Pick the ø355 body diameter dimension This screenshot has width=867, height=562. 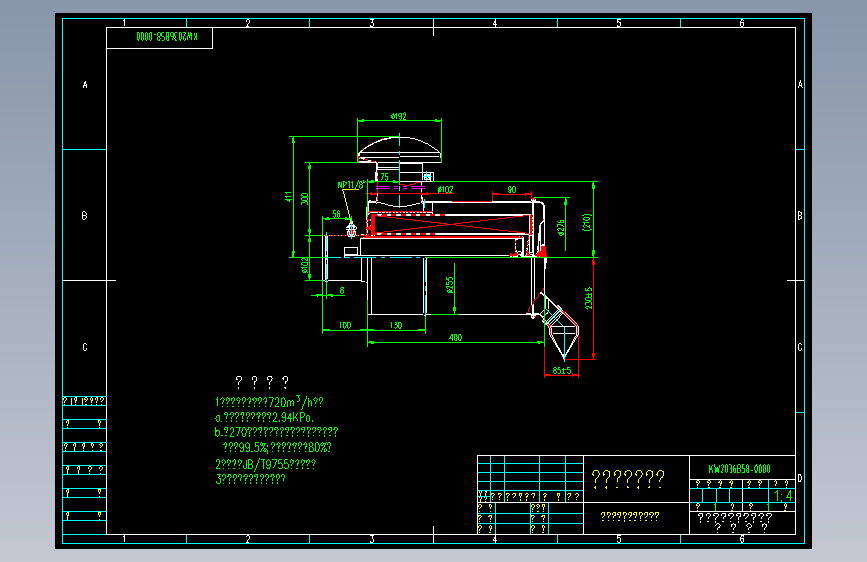tap(450, 285)
